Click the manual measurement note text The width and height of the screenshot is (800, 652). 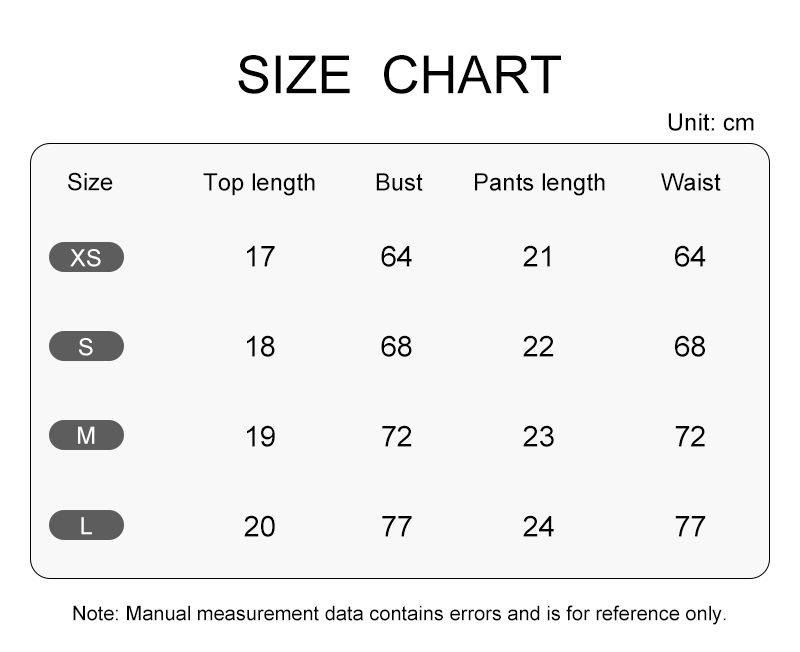(399, 613)
